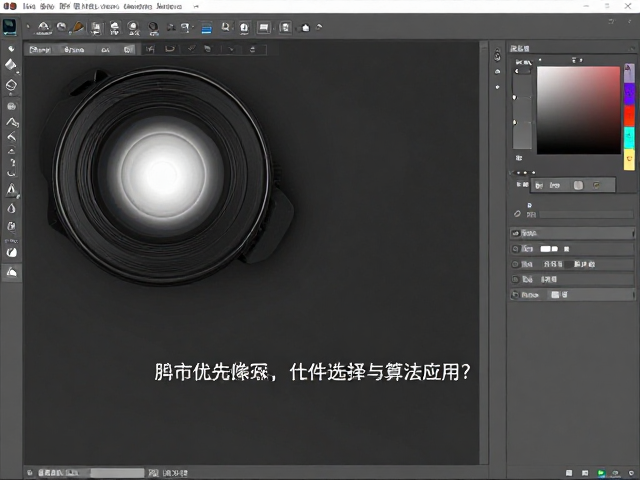Click the blue stacked bars icon in top toolbar
This screenshot has height=480, width=640.
(207, 28)
